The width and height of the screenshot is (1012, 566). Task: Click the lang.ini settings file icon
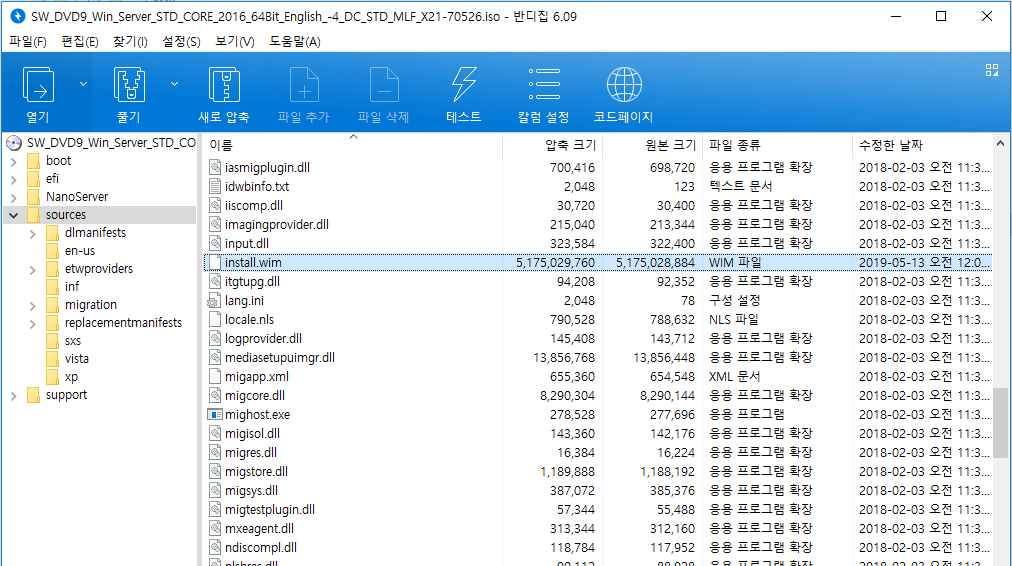[214, 301]
